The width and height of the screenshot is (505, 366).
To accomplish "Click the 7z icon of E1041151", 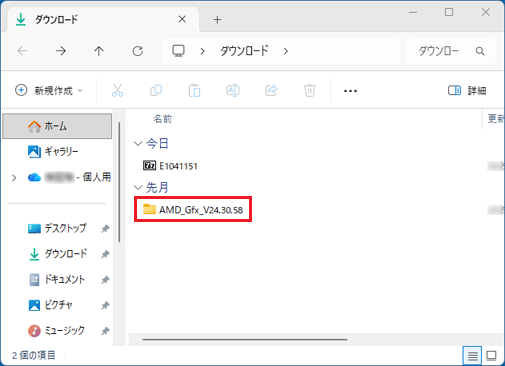I will click(x=149, y=166).
